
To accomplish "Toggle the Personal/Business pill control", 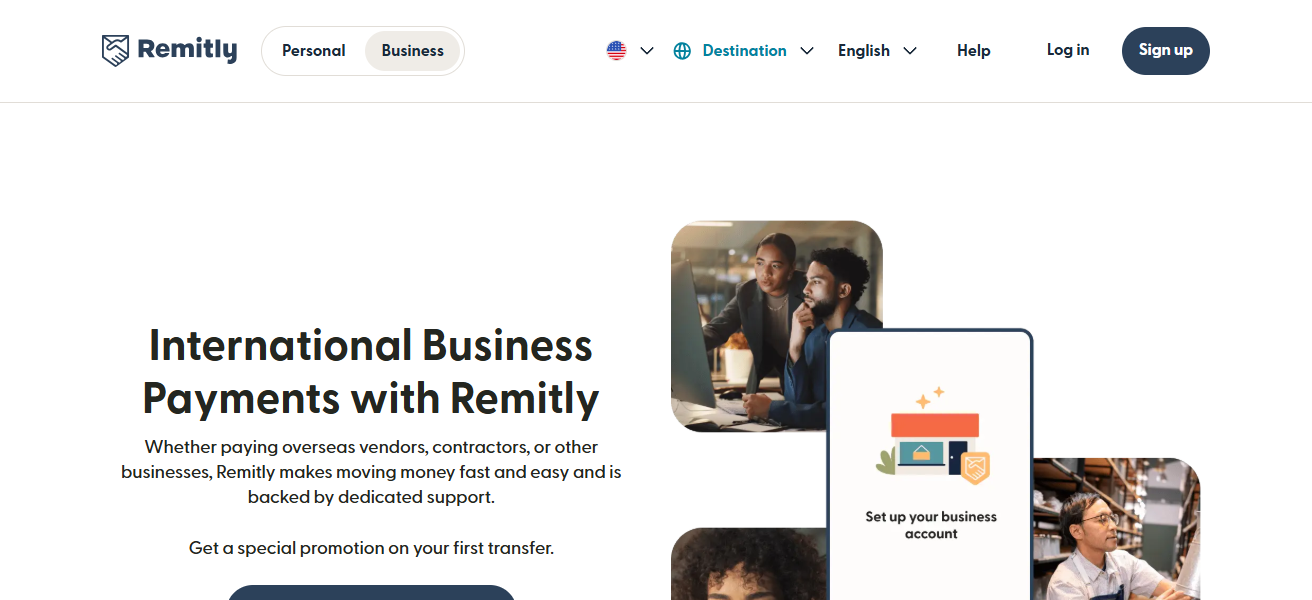I will [363, 50].
